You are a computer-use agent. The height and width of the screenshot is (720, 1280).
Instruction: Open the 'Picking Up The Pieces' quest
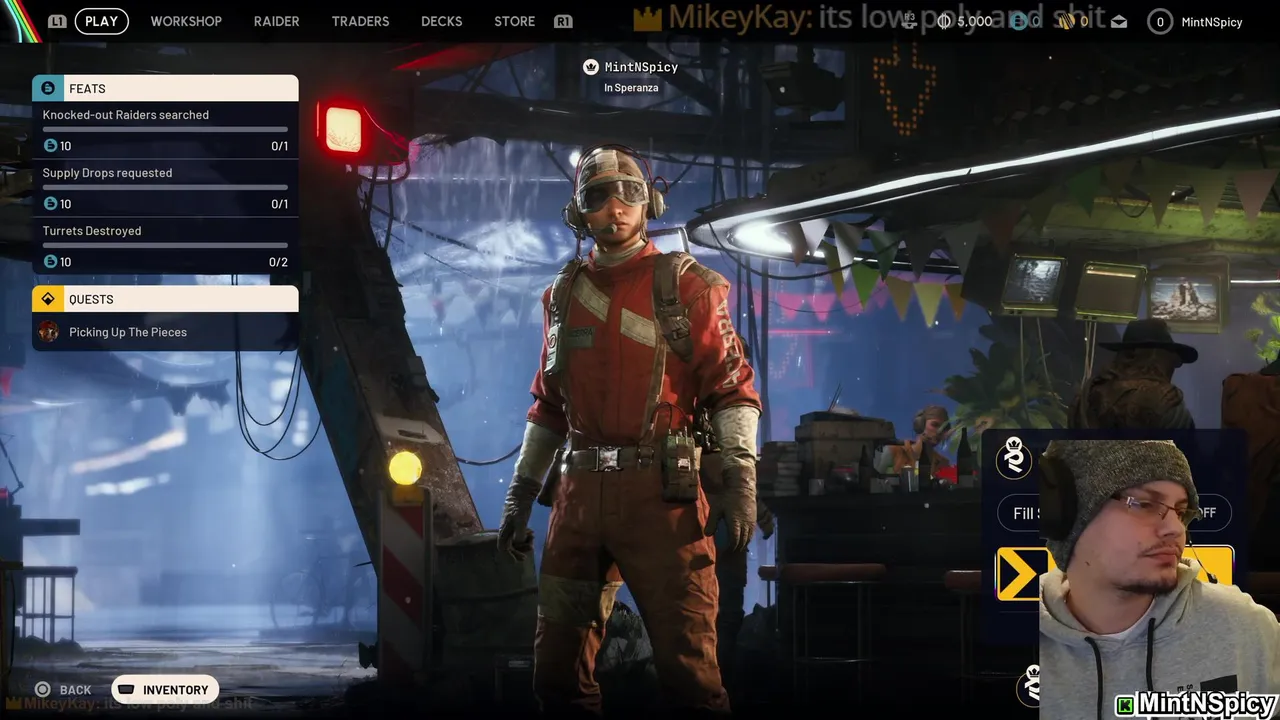165,332
